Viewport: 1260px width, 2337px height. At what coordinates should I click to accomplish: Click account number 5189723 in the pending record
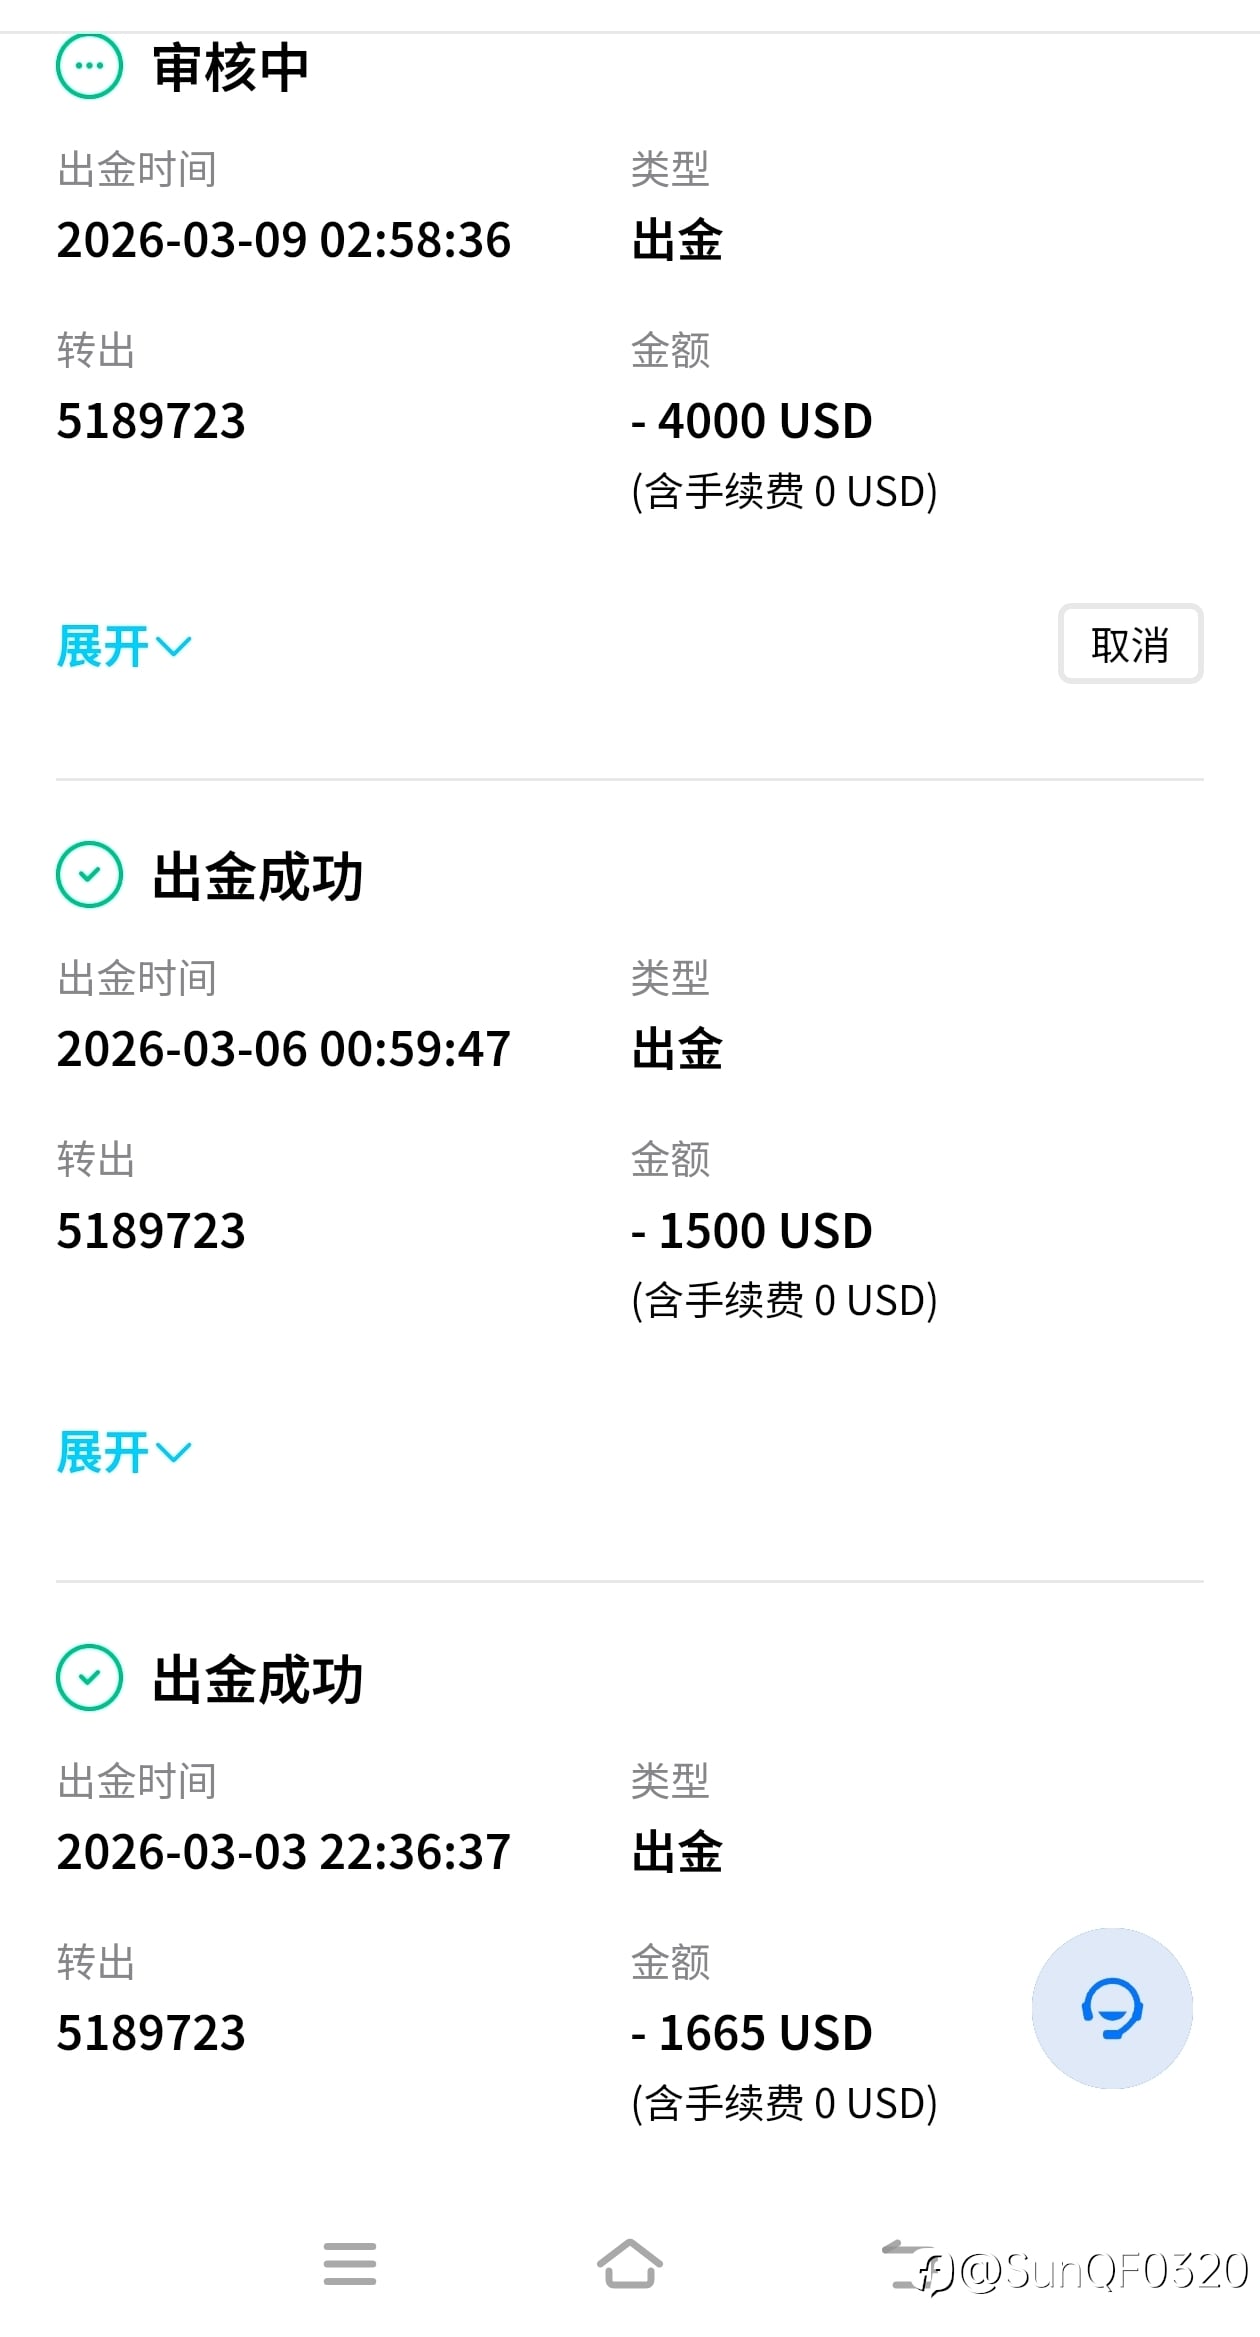click(x=151, y=421)
